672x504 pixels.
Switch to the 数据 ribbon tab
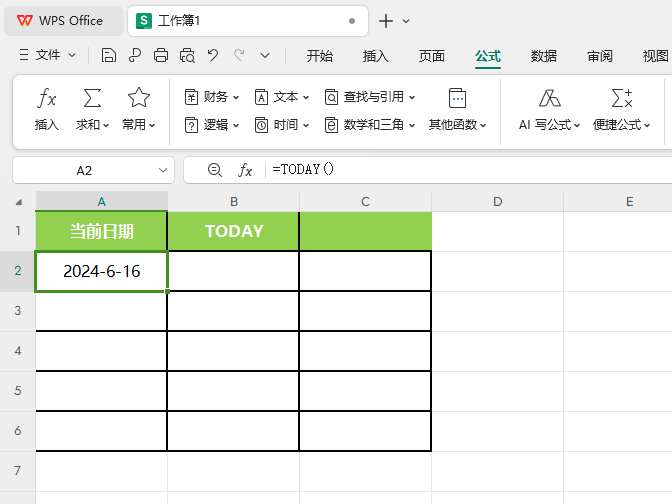point(544,56)
